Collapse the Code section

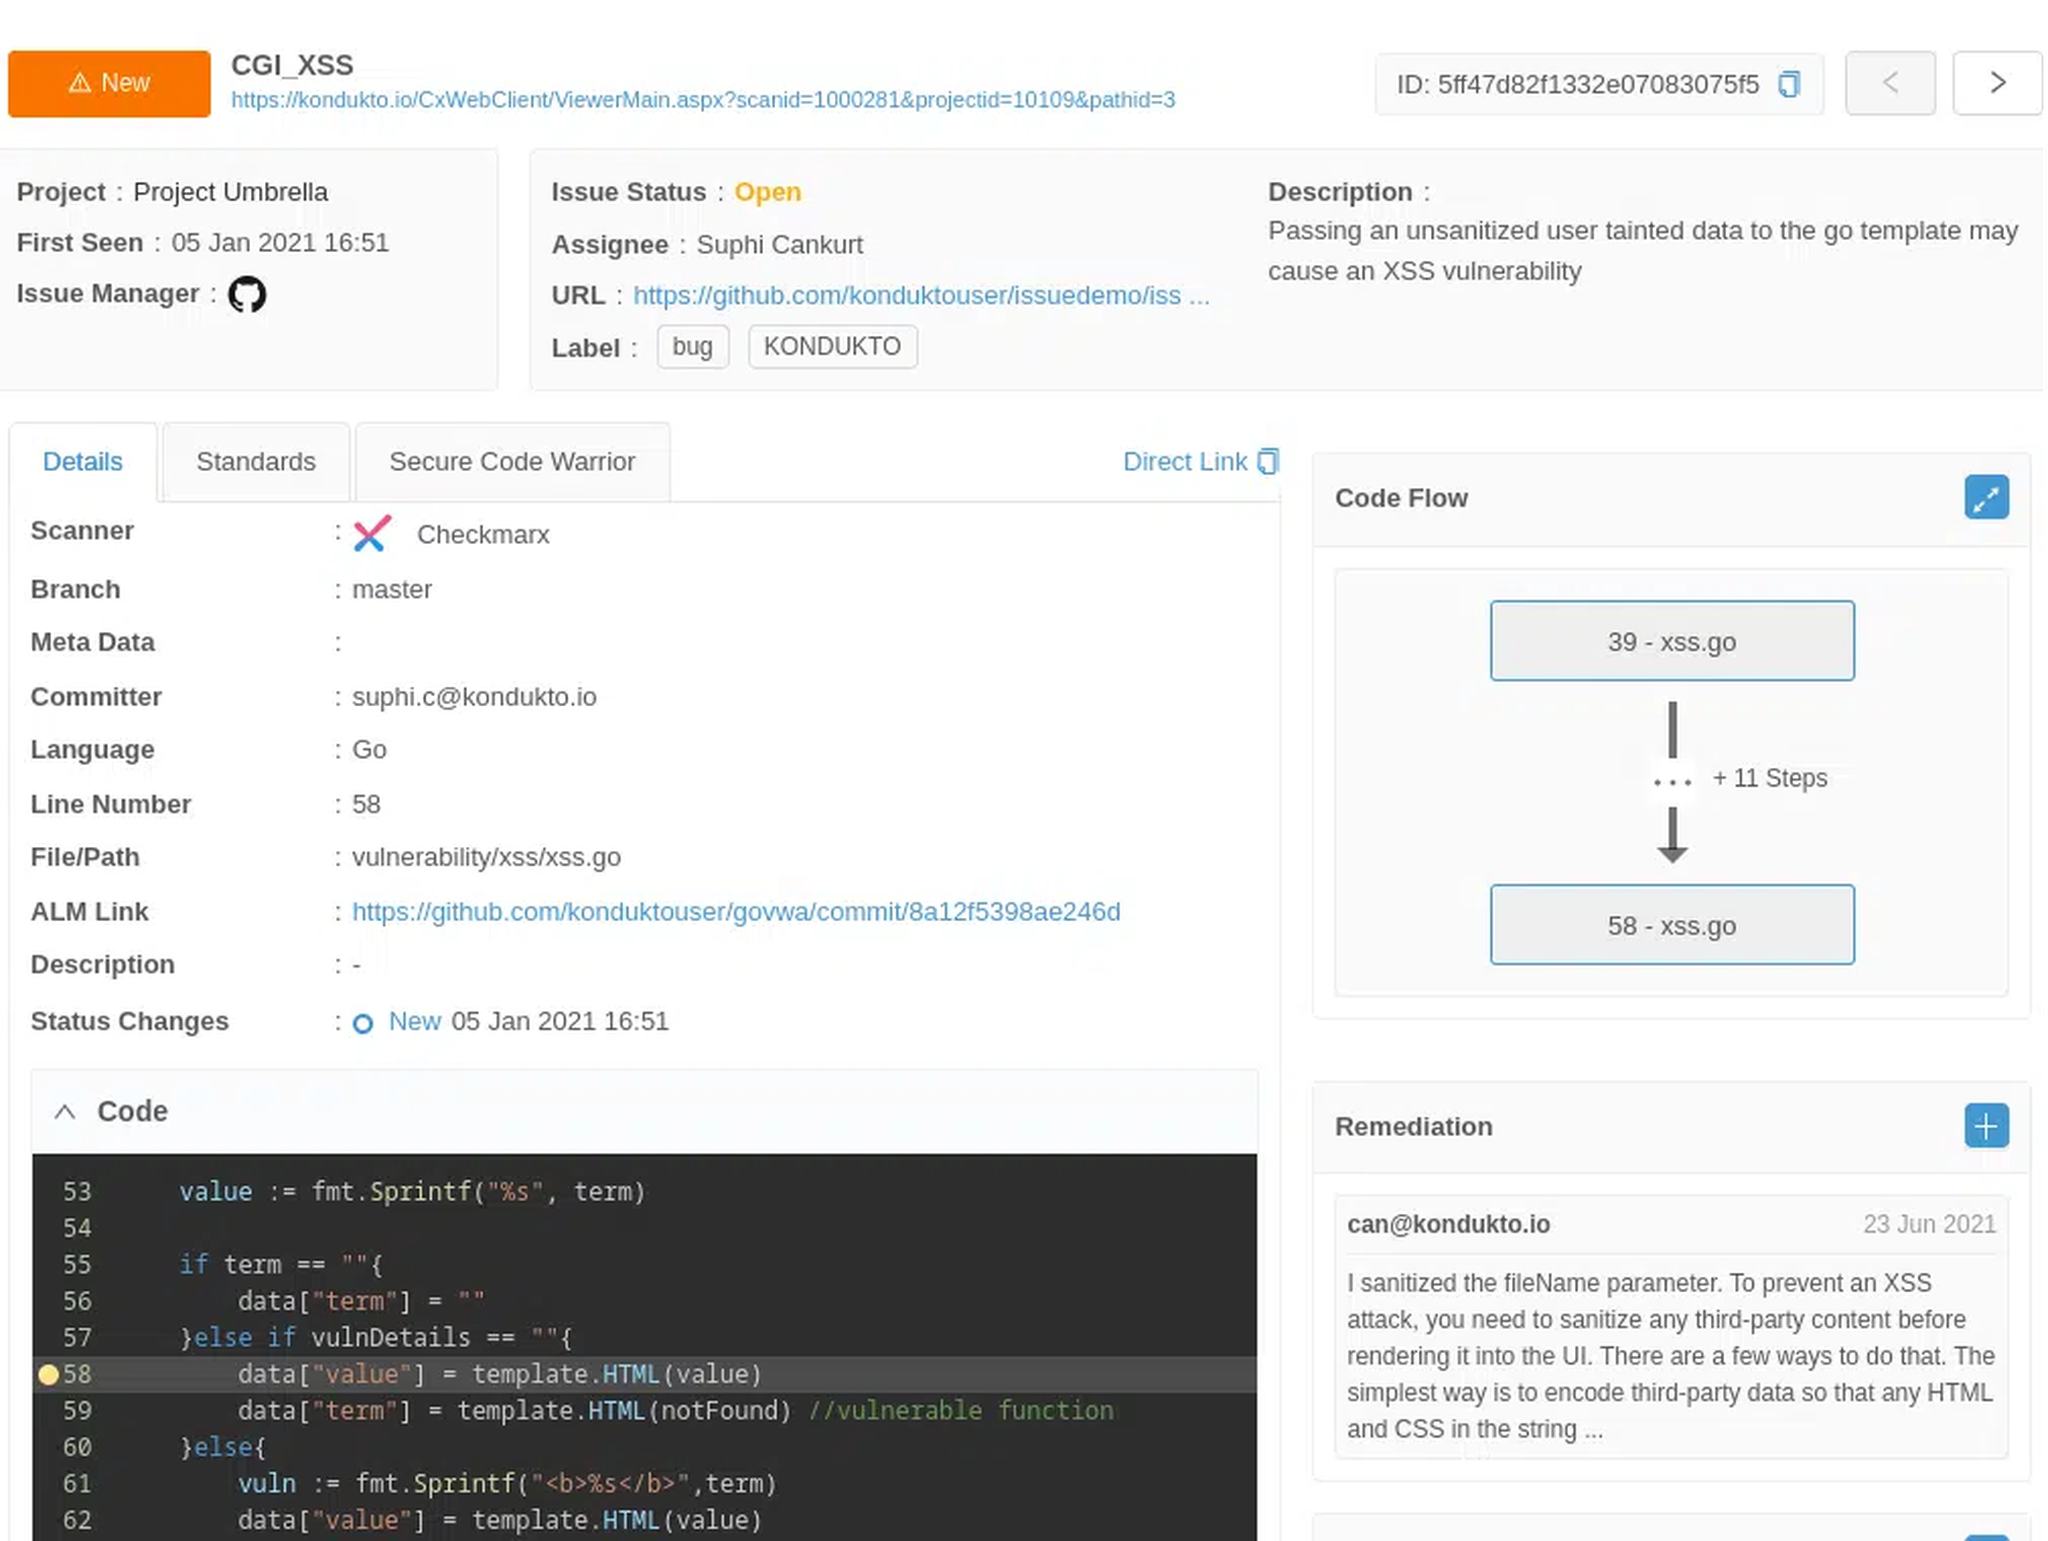65,1111
